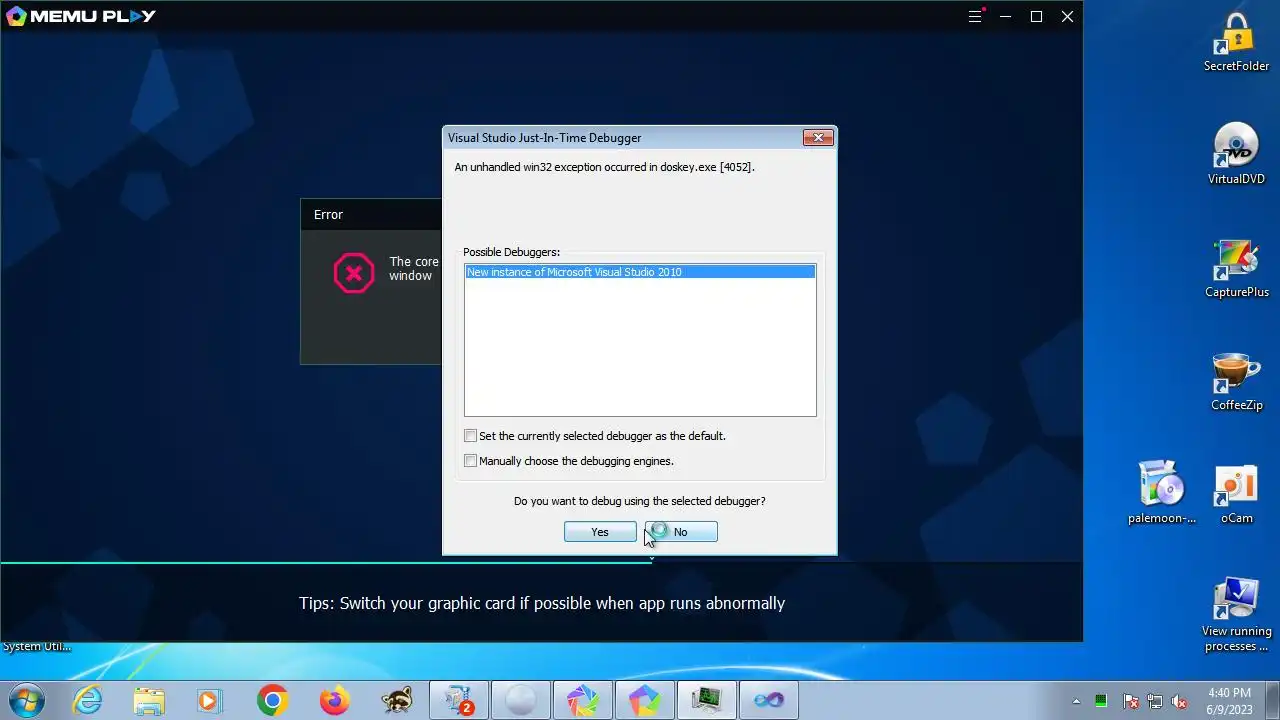Launch Internet Explorer from taskbar
Viewport: 1280px width, 720px height.
coord(88,701)
